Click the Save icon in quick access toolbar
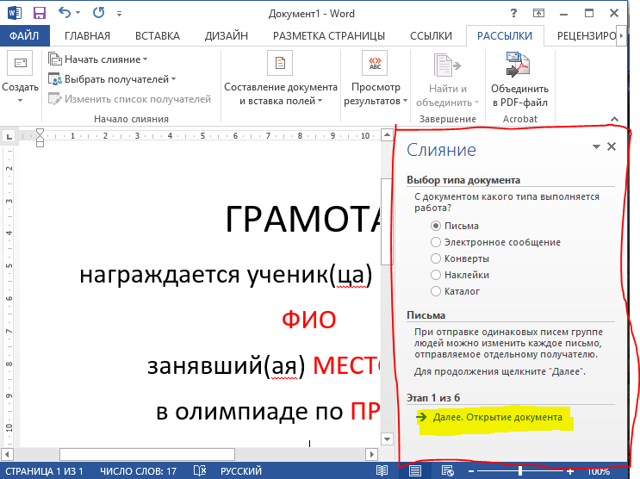The image size is (640, 479). 39,14
